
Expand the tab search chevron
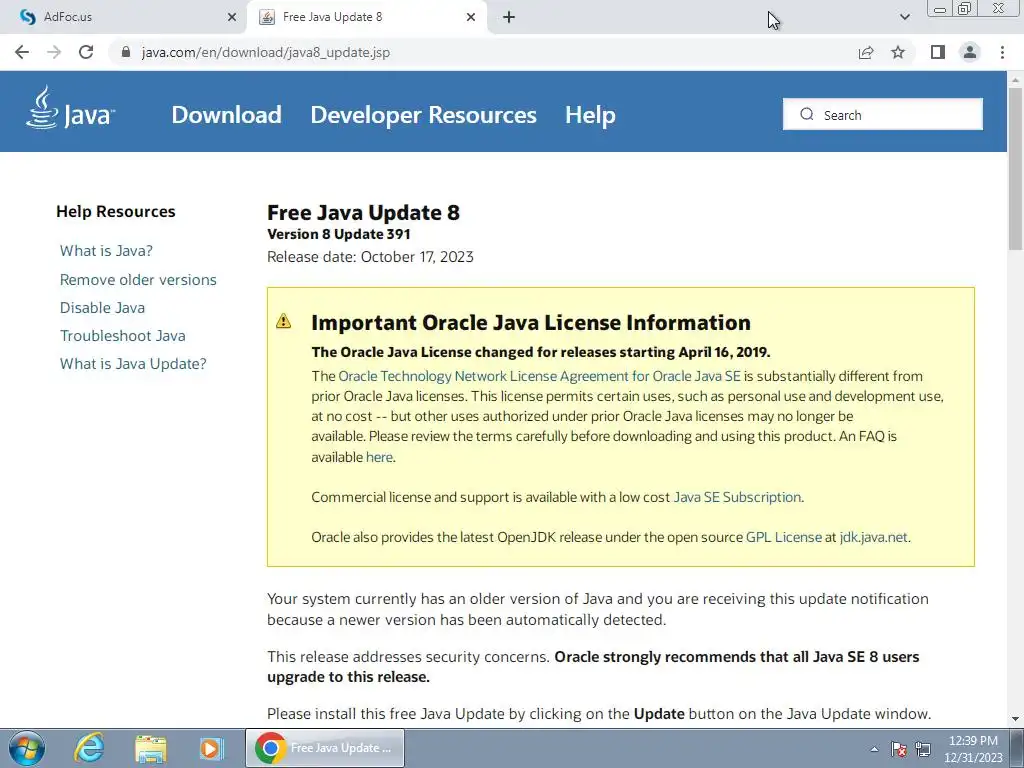(x=904, y=17)
